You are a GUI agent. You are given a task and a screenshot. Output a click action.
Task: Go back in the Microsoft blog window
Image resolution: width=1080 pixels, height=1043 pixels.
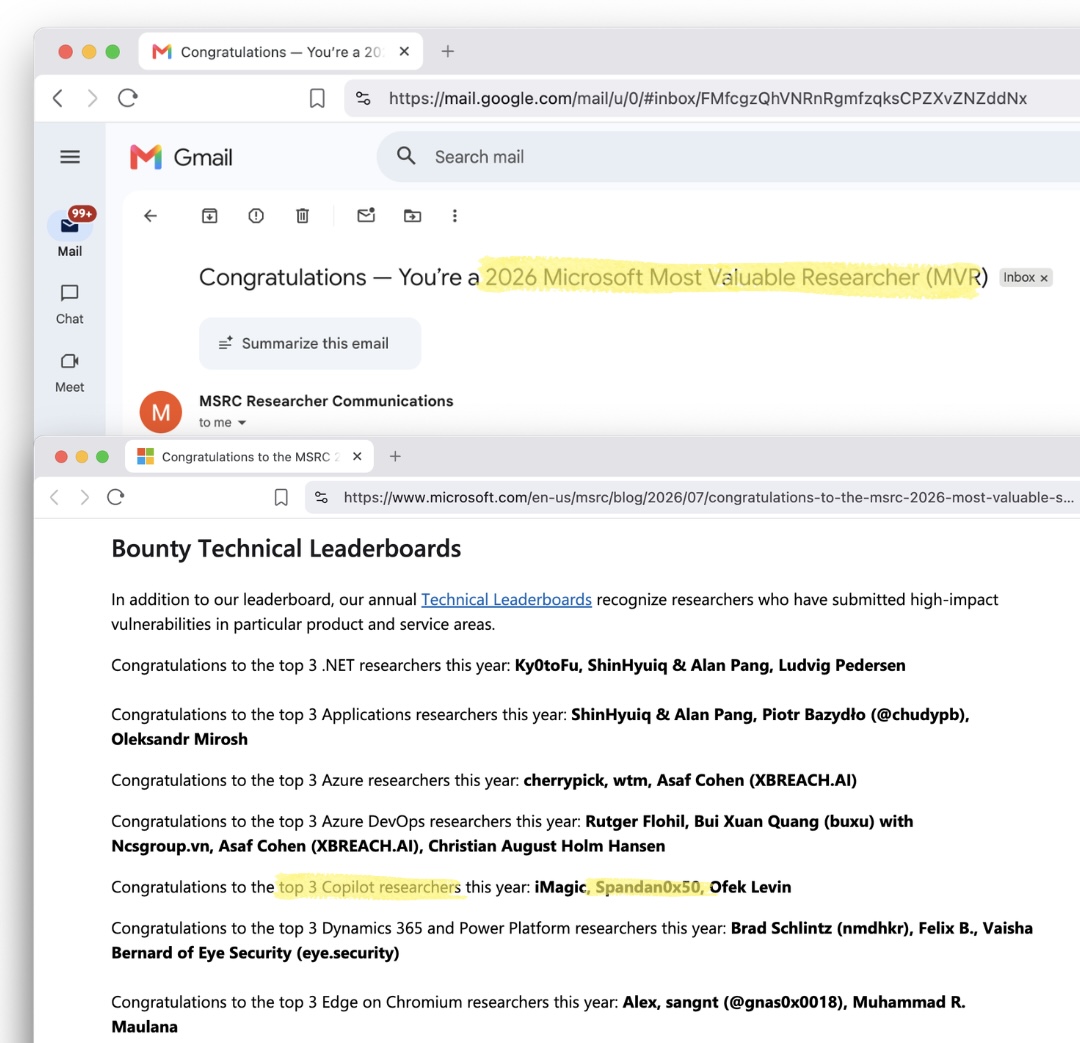[55, 497]
